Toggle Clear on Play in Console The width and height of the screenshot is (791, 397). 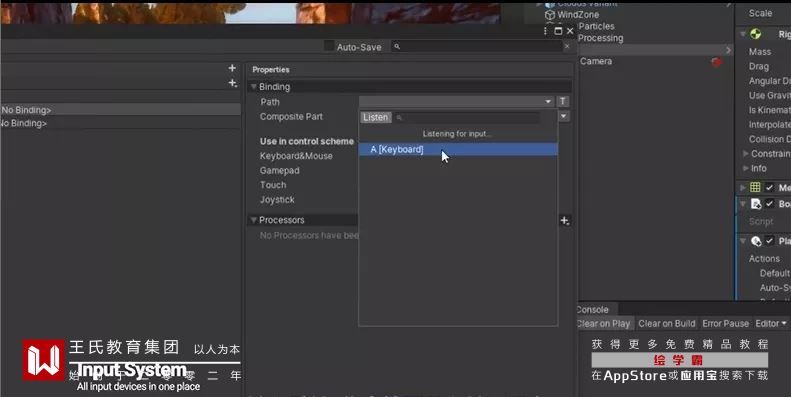tap(604, 323)
